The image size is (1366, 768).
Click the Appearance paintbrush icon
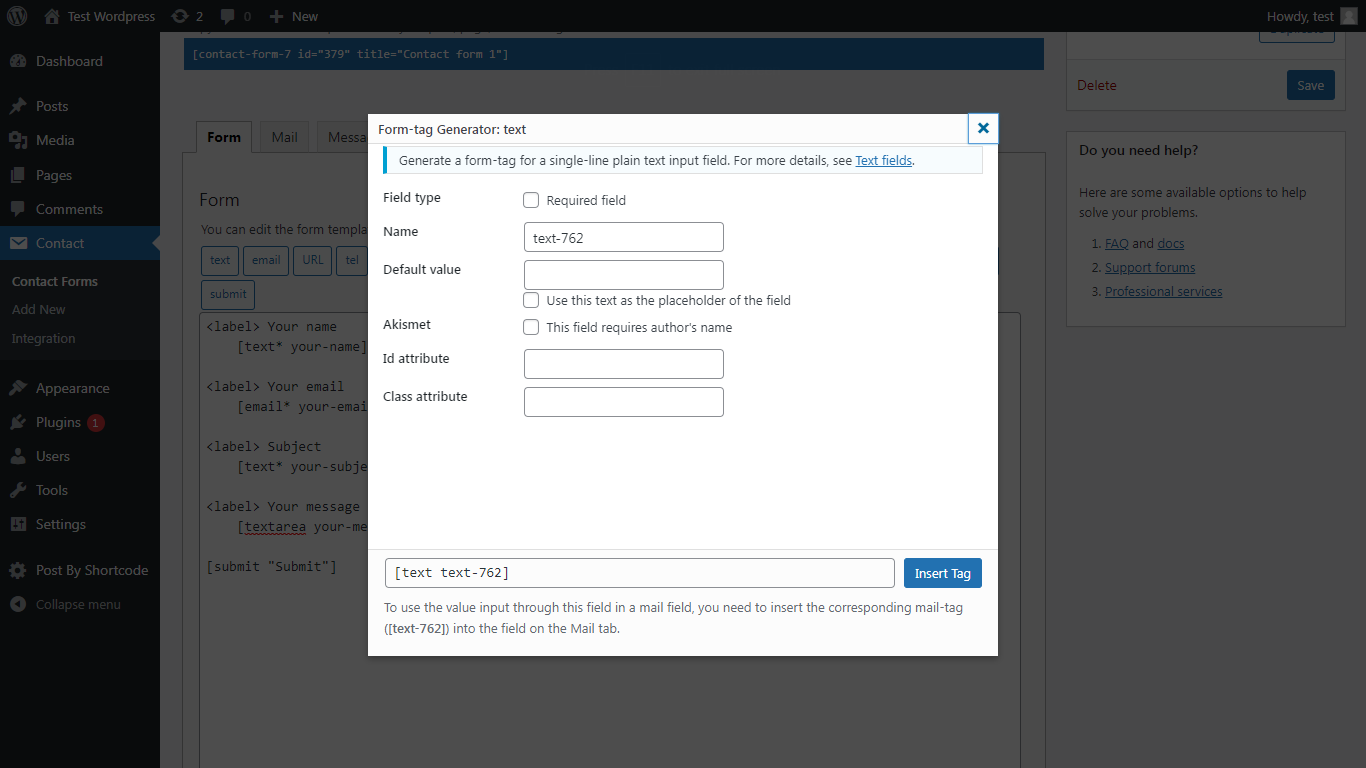(x=18, y=388)
